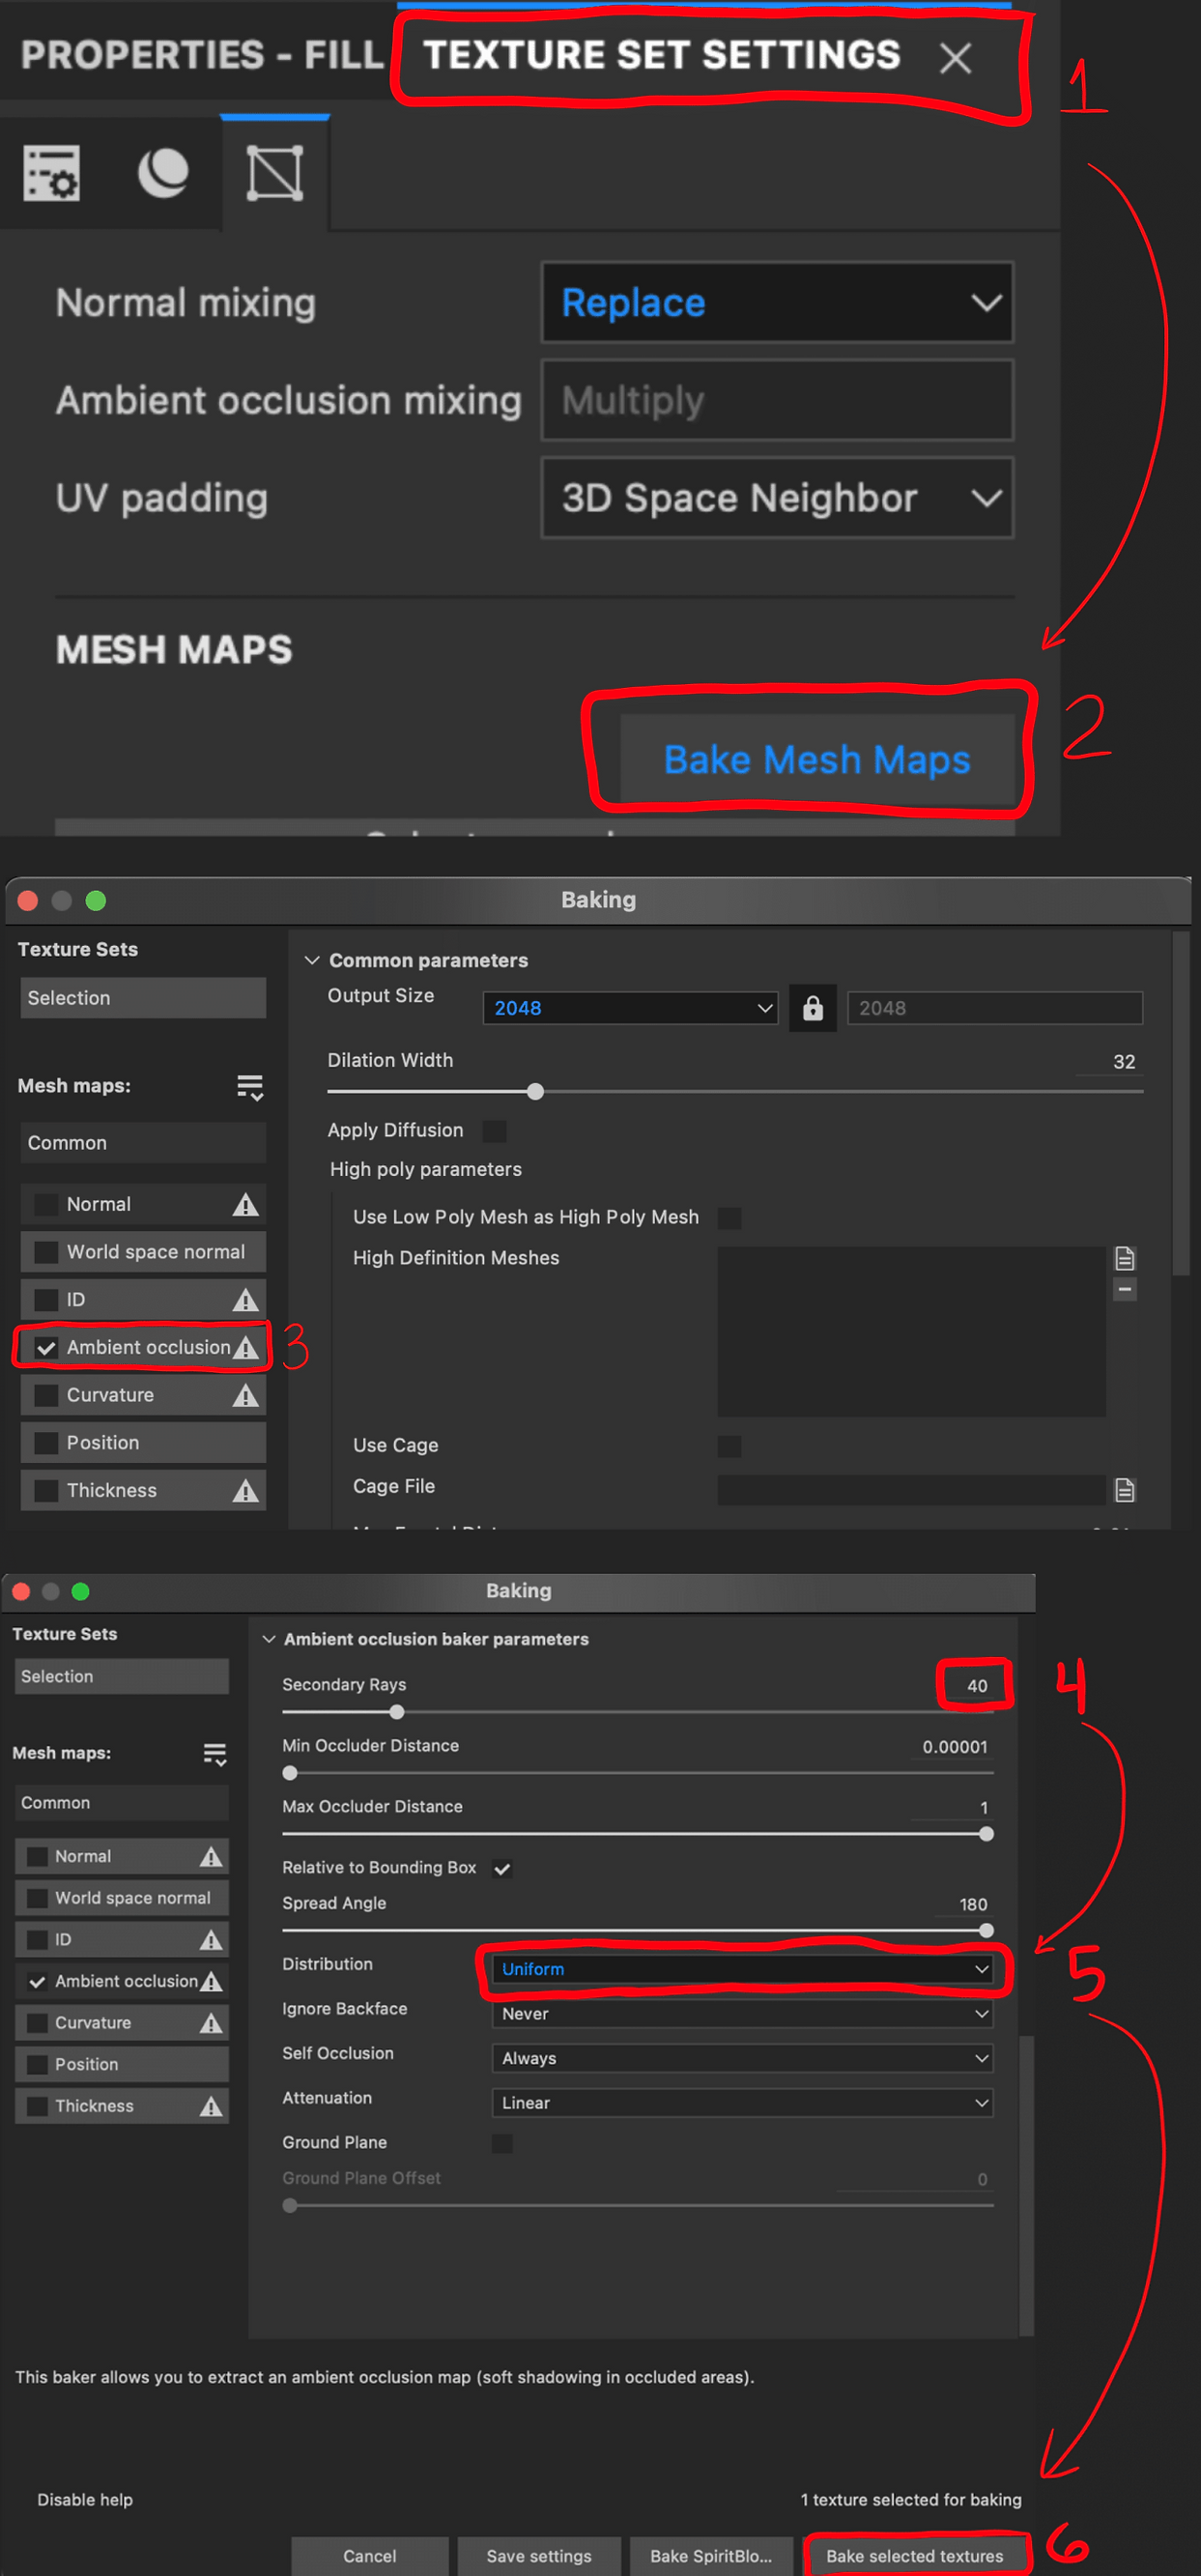This screenshot has width=1201, height=2576.
Task: Check Normal in the upper Baking window
Action: point(46,1204)
